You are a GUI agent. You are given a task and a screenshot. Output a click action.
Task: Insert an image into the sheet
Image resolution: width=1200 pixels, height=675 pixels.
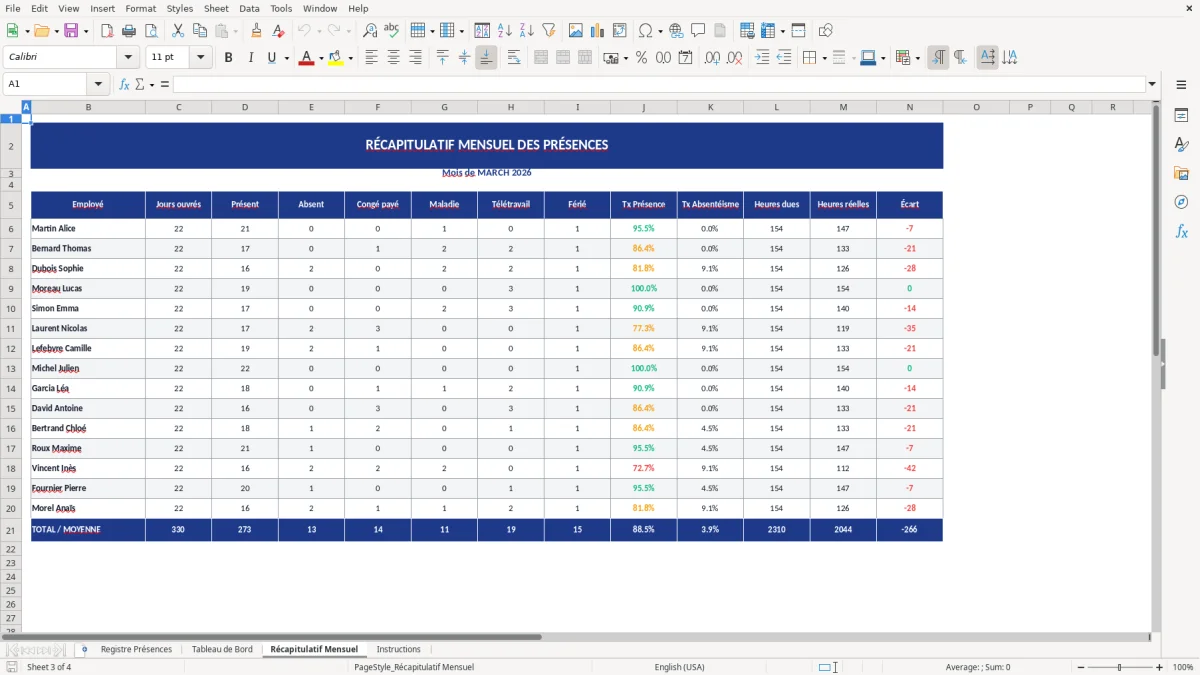[576, 30]
